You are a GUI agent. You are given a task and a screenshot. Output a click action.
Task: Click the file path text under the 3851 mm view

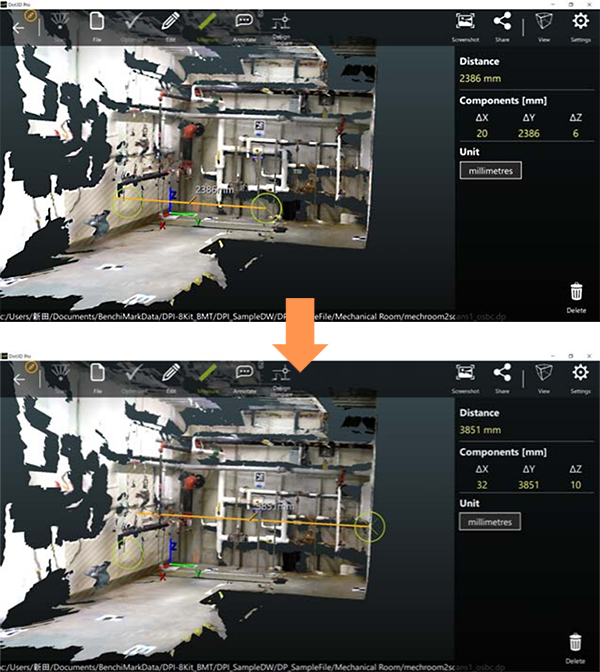253,667
